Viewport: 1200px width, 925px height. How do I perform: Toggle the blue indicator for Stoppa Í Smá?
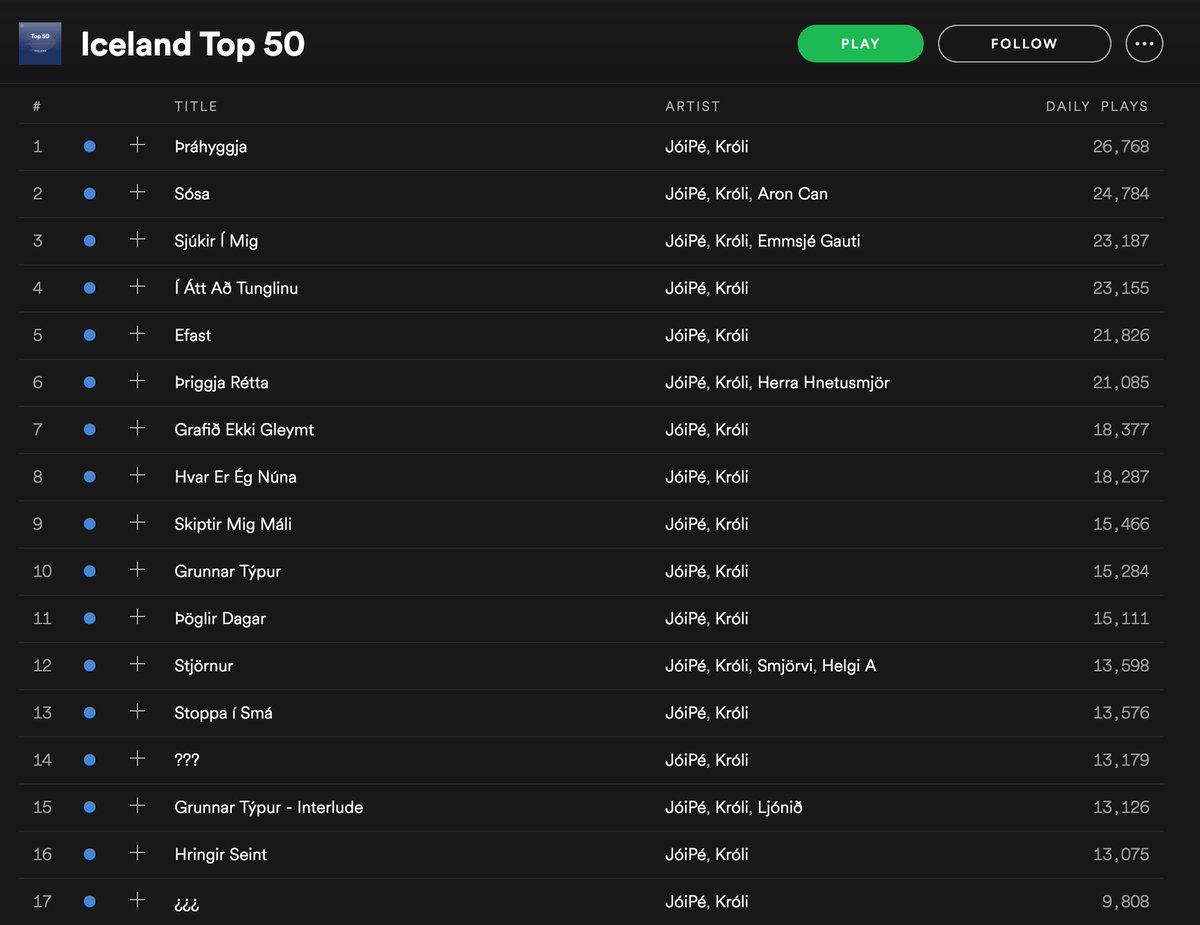tap(89, 712)
